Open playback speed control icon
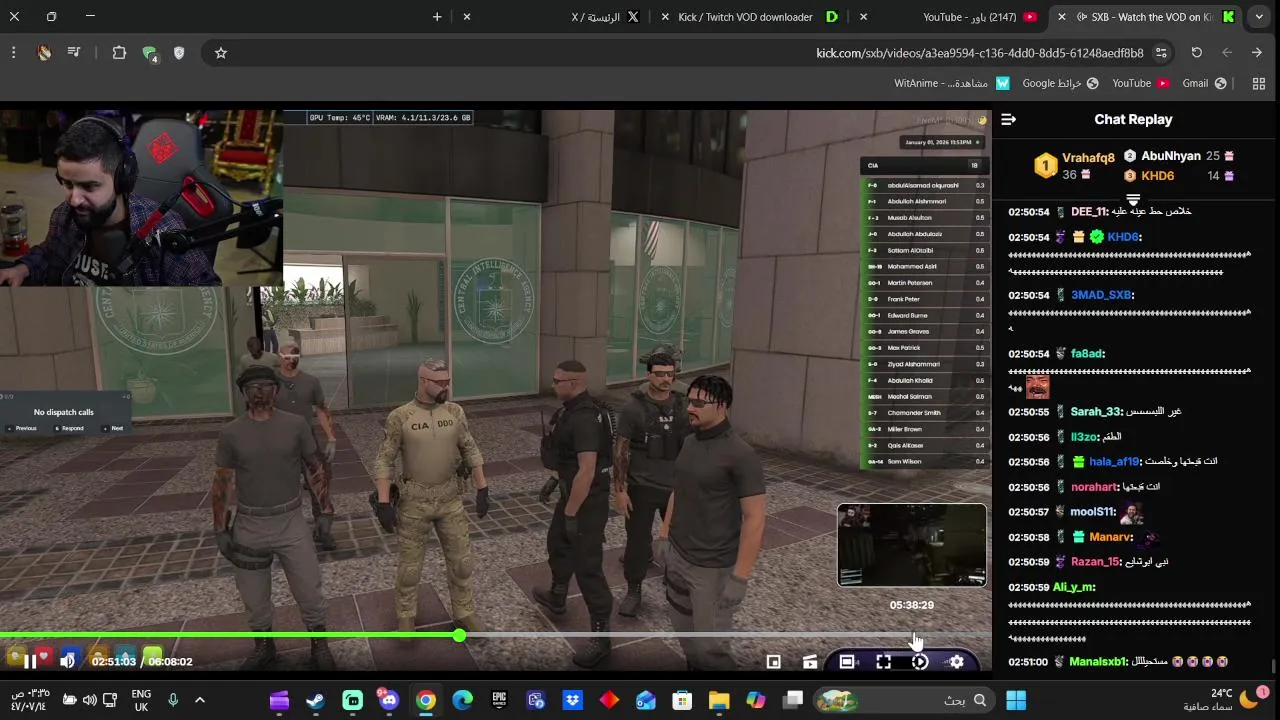The height and width of the screenshot is (720, 1280). (920, 661)
